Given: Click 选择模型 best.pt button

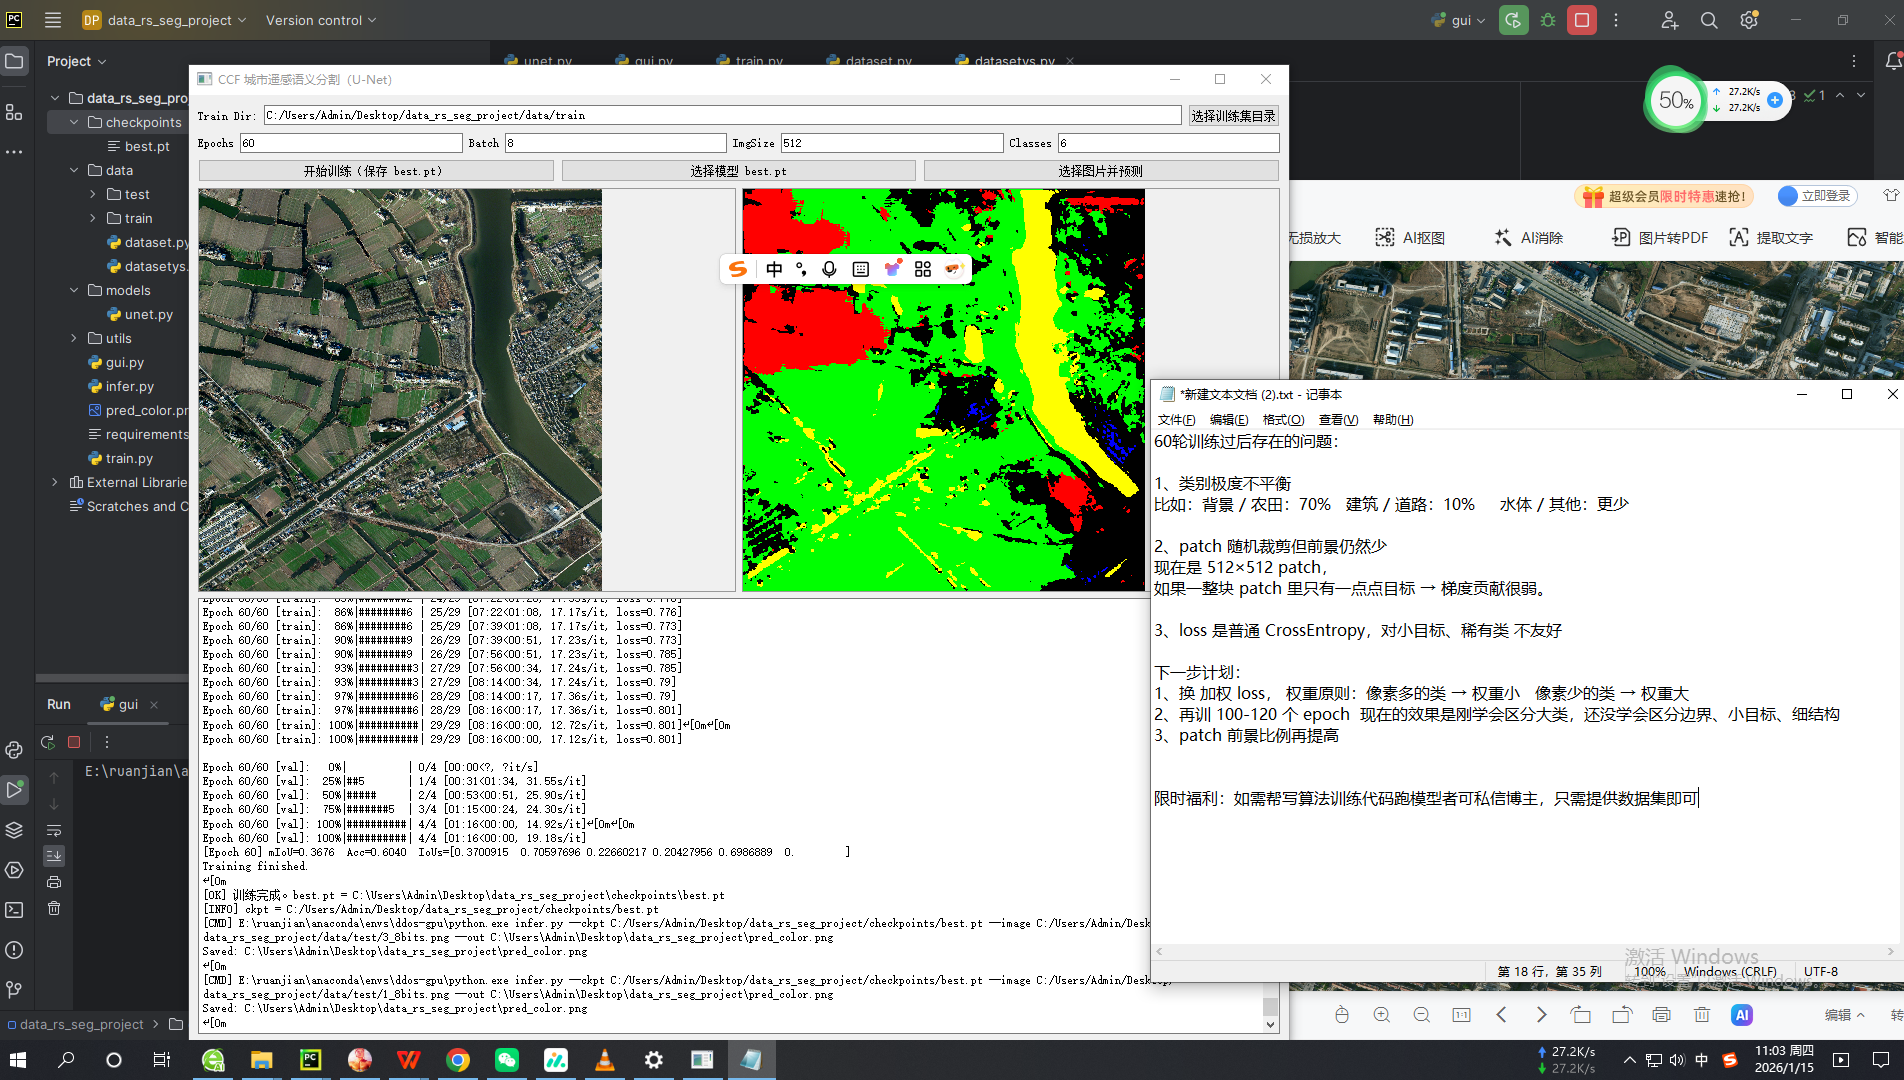Looking at the screenshot, I should 738,171.
